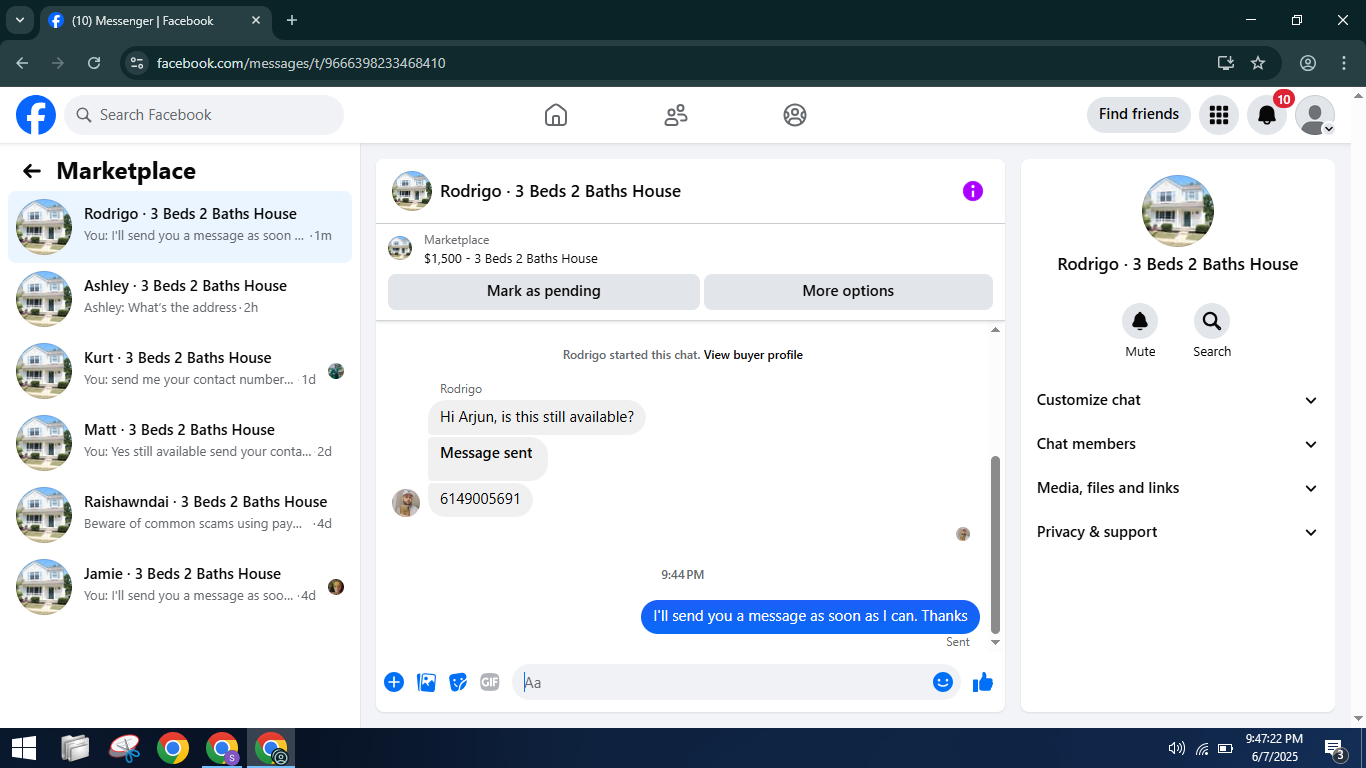The height and width of the screenshot is (768, 1366).
Task: Install app icon in the address bar
Action: point(1225,63)
